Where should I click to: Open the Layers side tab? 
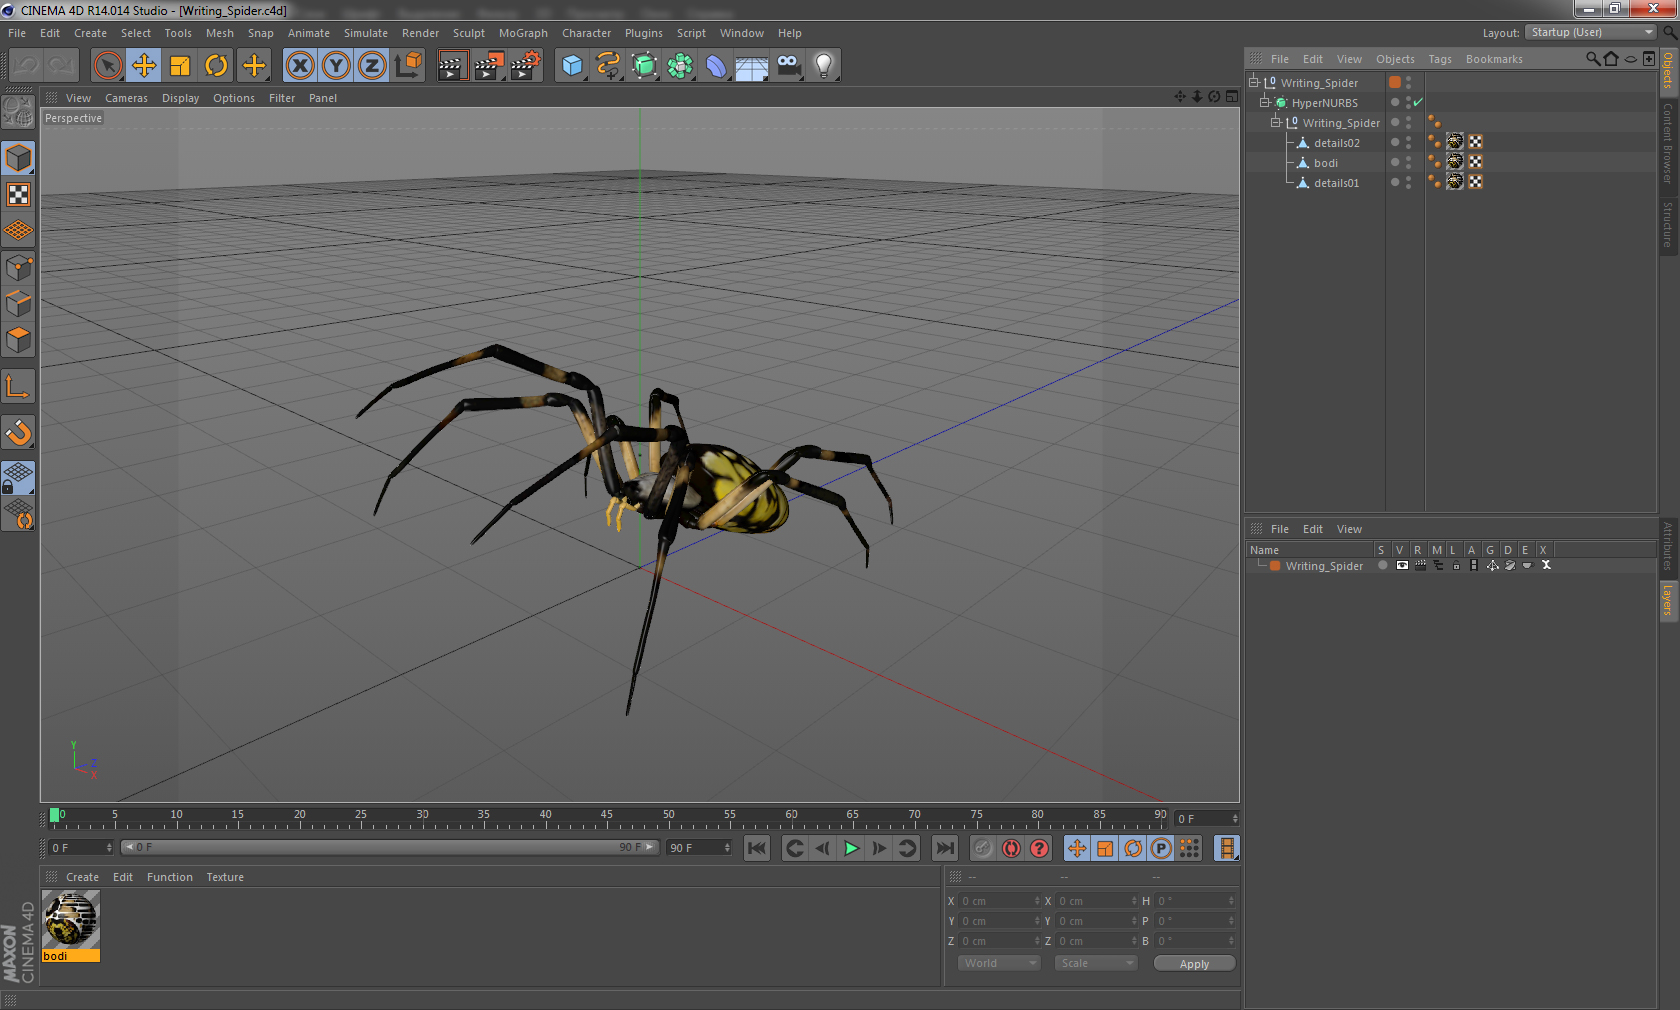[1668, 601]
